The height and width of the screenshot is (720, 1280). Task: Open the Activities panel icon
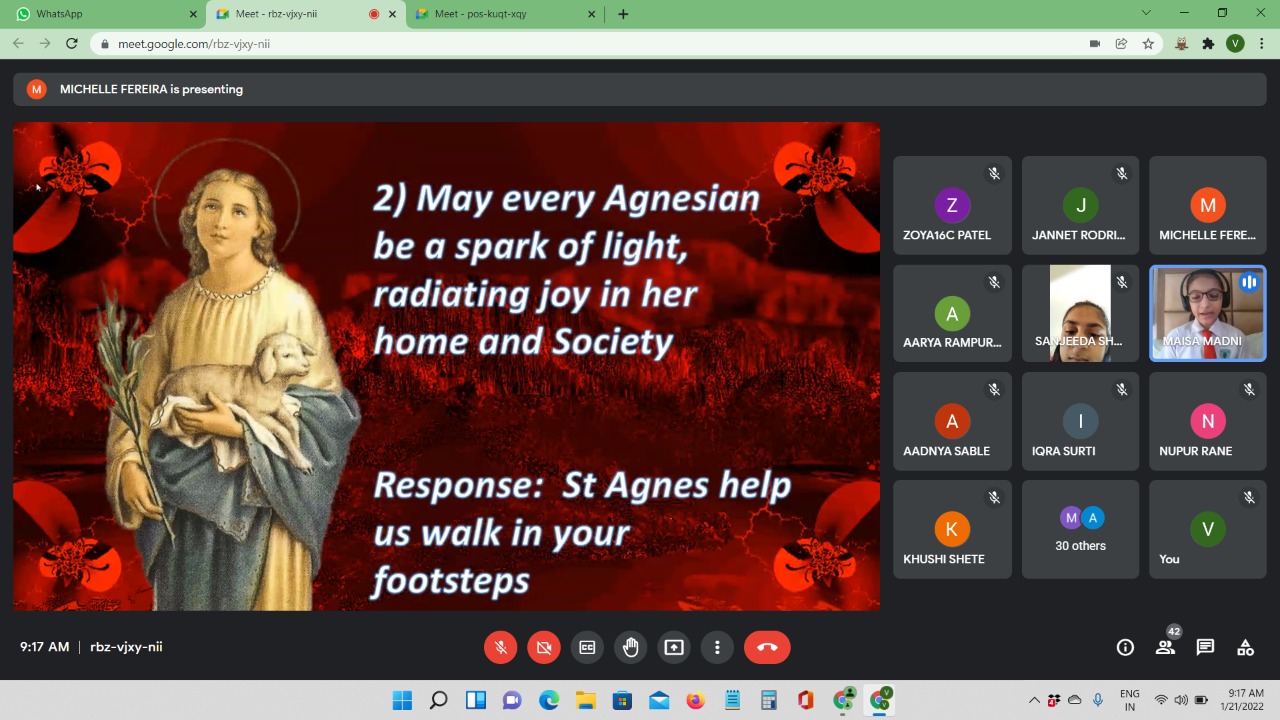[x=1245, y=647]
